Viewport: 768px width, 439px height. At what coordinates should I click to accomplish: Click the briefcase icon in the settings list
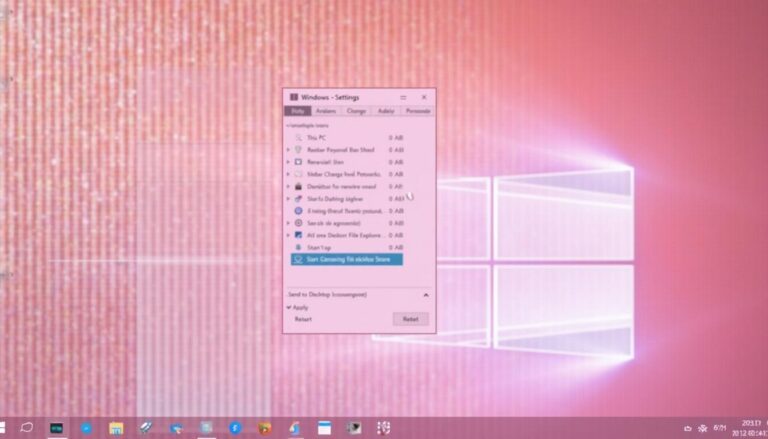298,186
